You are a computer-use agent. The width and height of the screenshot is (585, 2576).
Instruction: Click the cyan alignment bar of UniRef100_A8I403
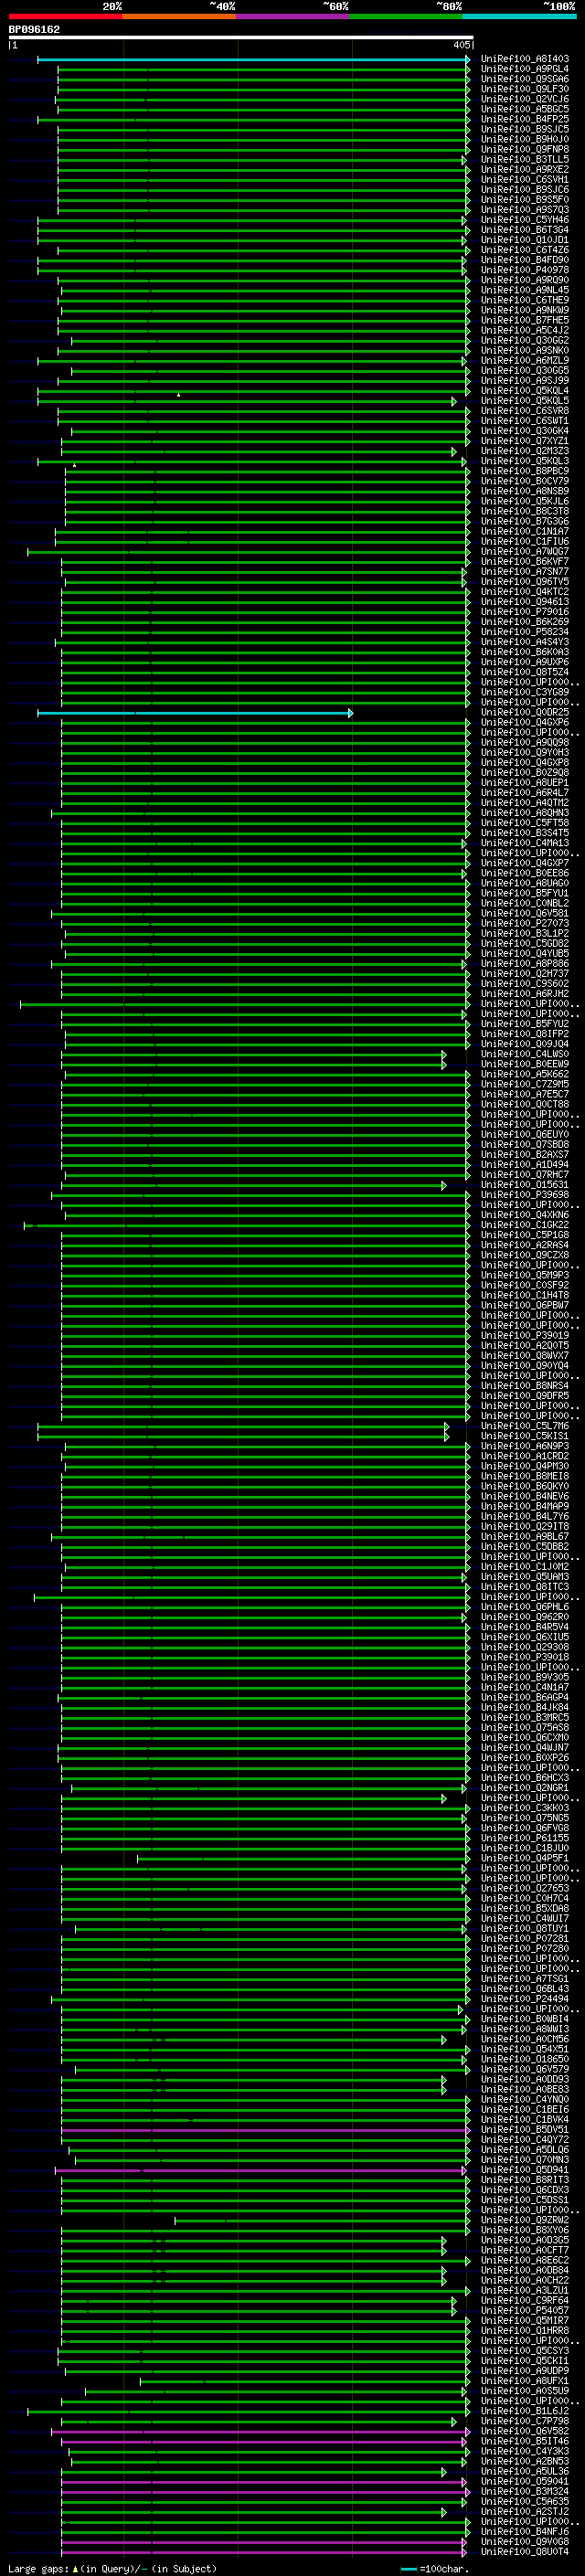(x=253, y=60)
